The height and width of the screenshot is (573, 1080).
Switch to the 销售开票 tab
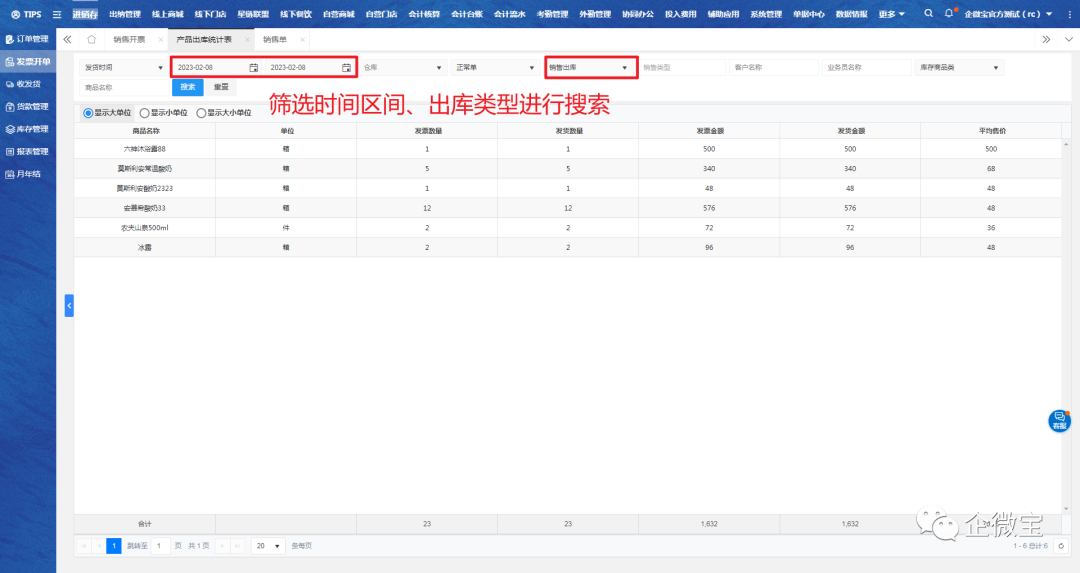tap(129, 39)
